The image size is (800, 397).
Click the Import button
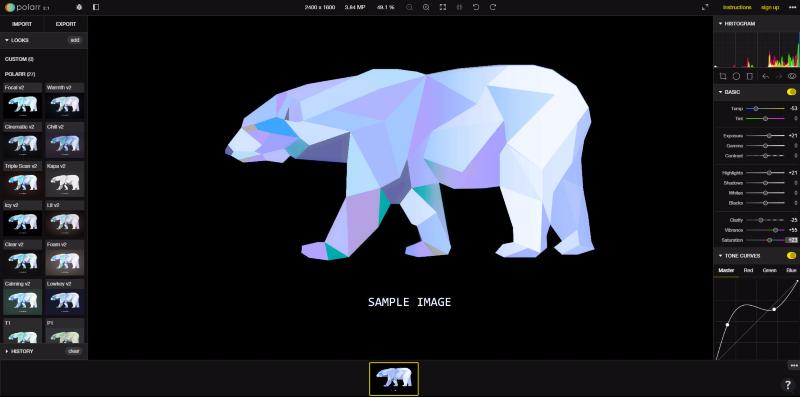coord(22,24)
